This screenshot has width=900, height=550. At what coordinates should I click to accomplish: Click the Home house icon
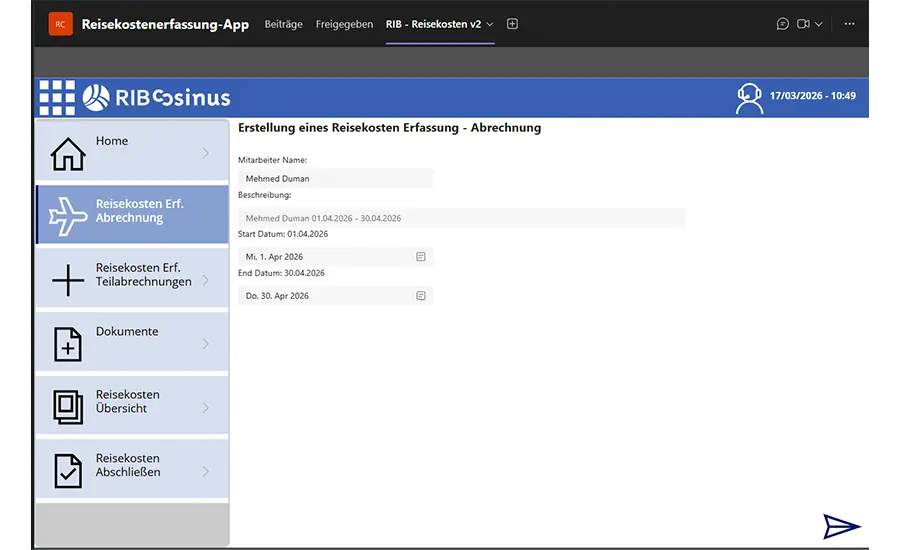(x=68, y=154)
